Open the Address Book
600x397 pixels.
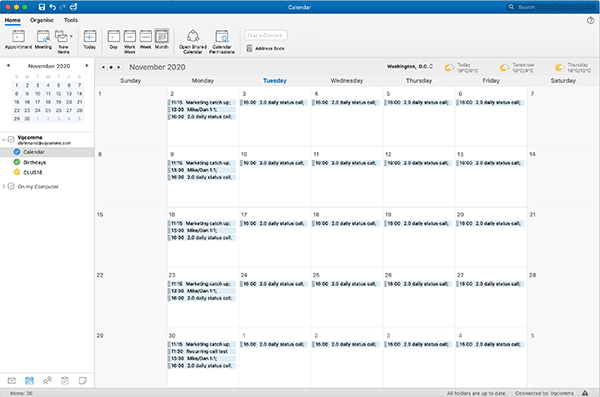click(x=265, y=49)
